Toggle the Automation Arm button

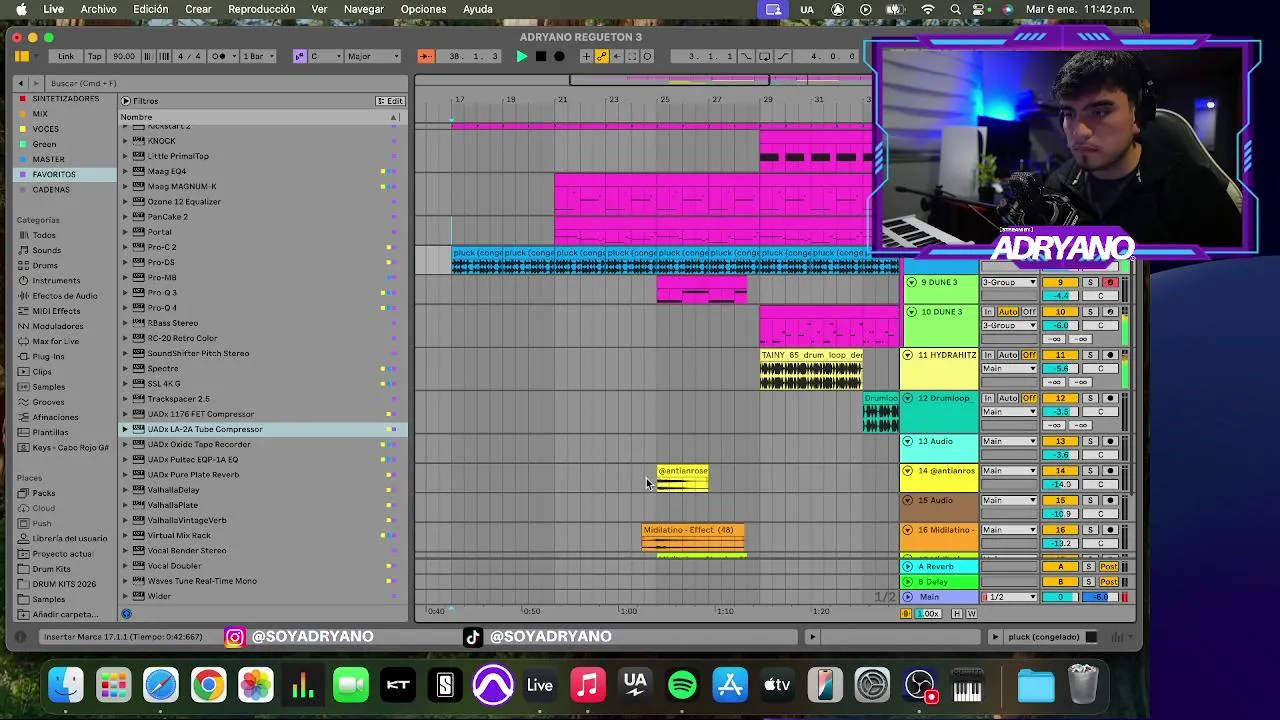click(602, 56)
